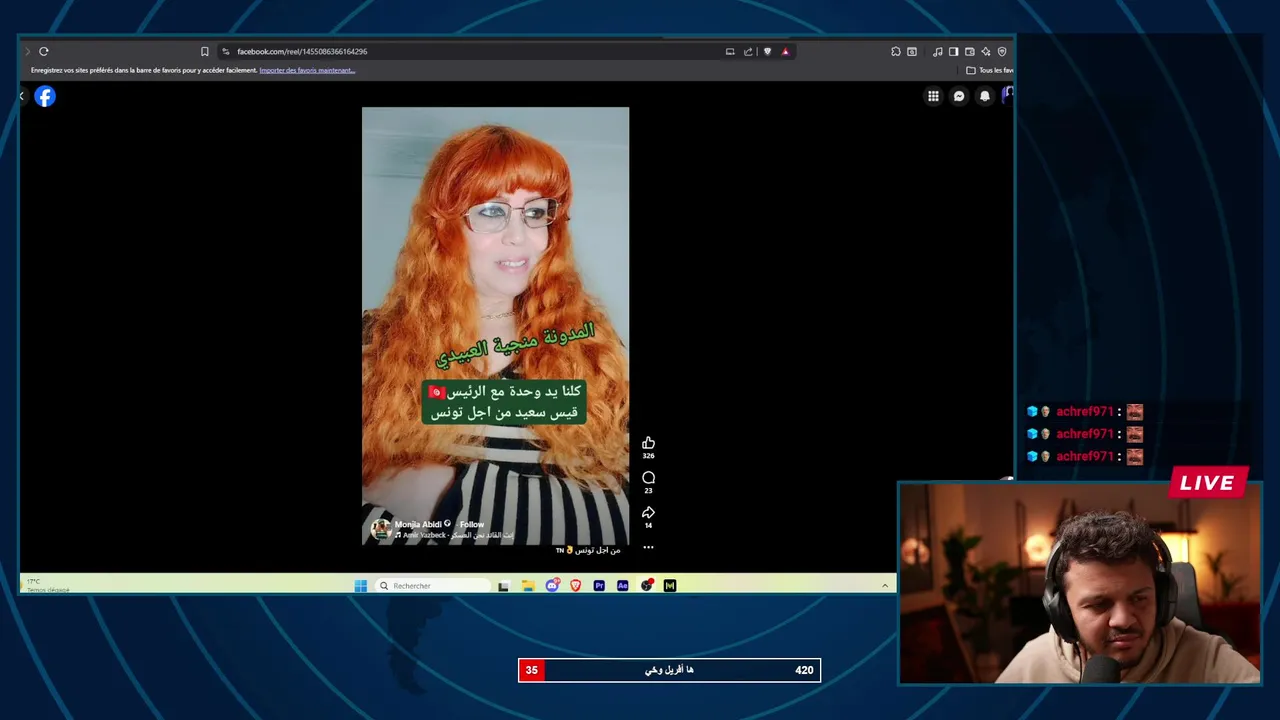Share this page via address bar icon

[748, 51]
